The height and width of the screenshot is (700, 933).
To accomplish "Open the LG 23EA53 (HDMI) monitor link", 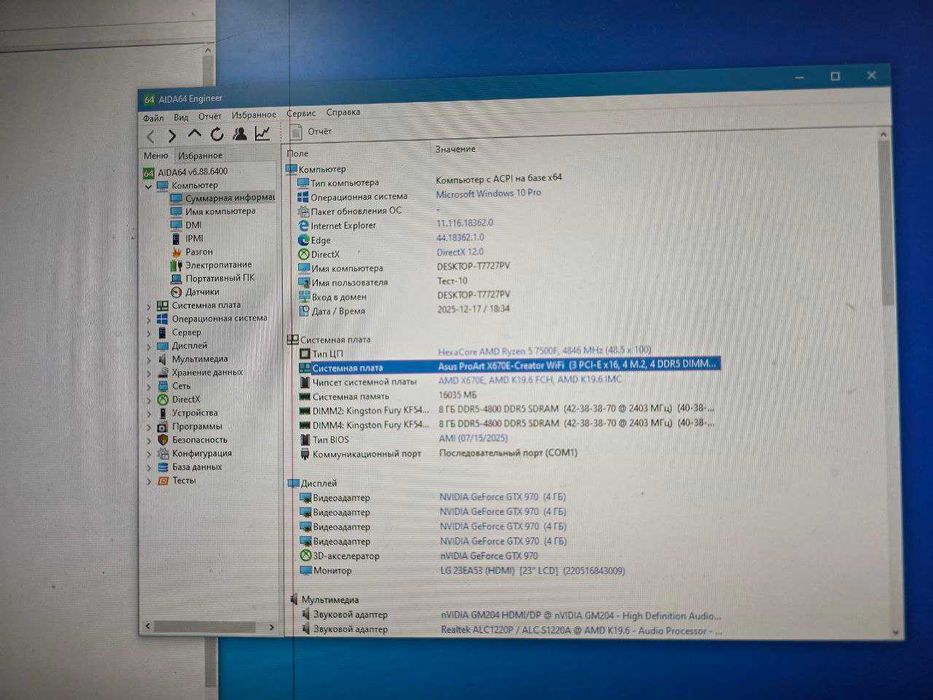I will (x=532, y=571).
